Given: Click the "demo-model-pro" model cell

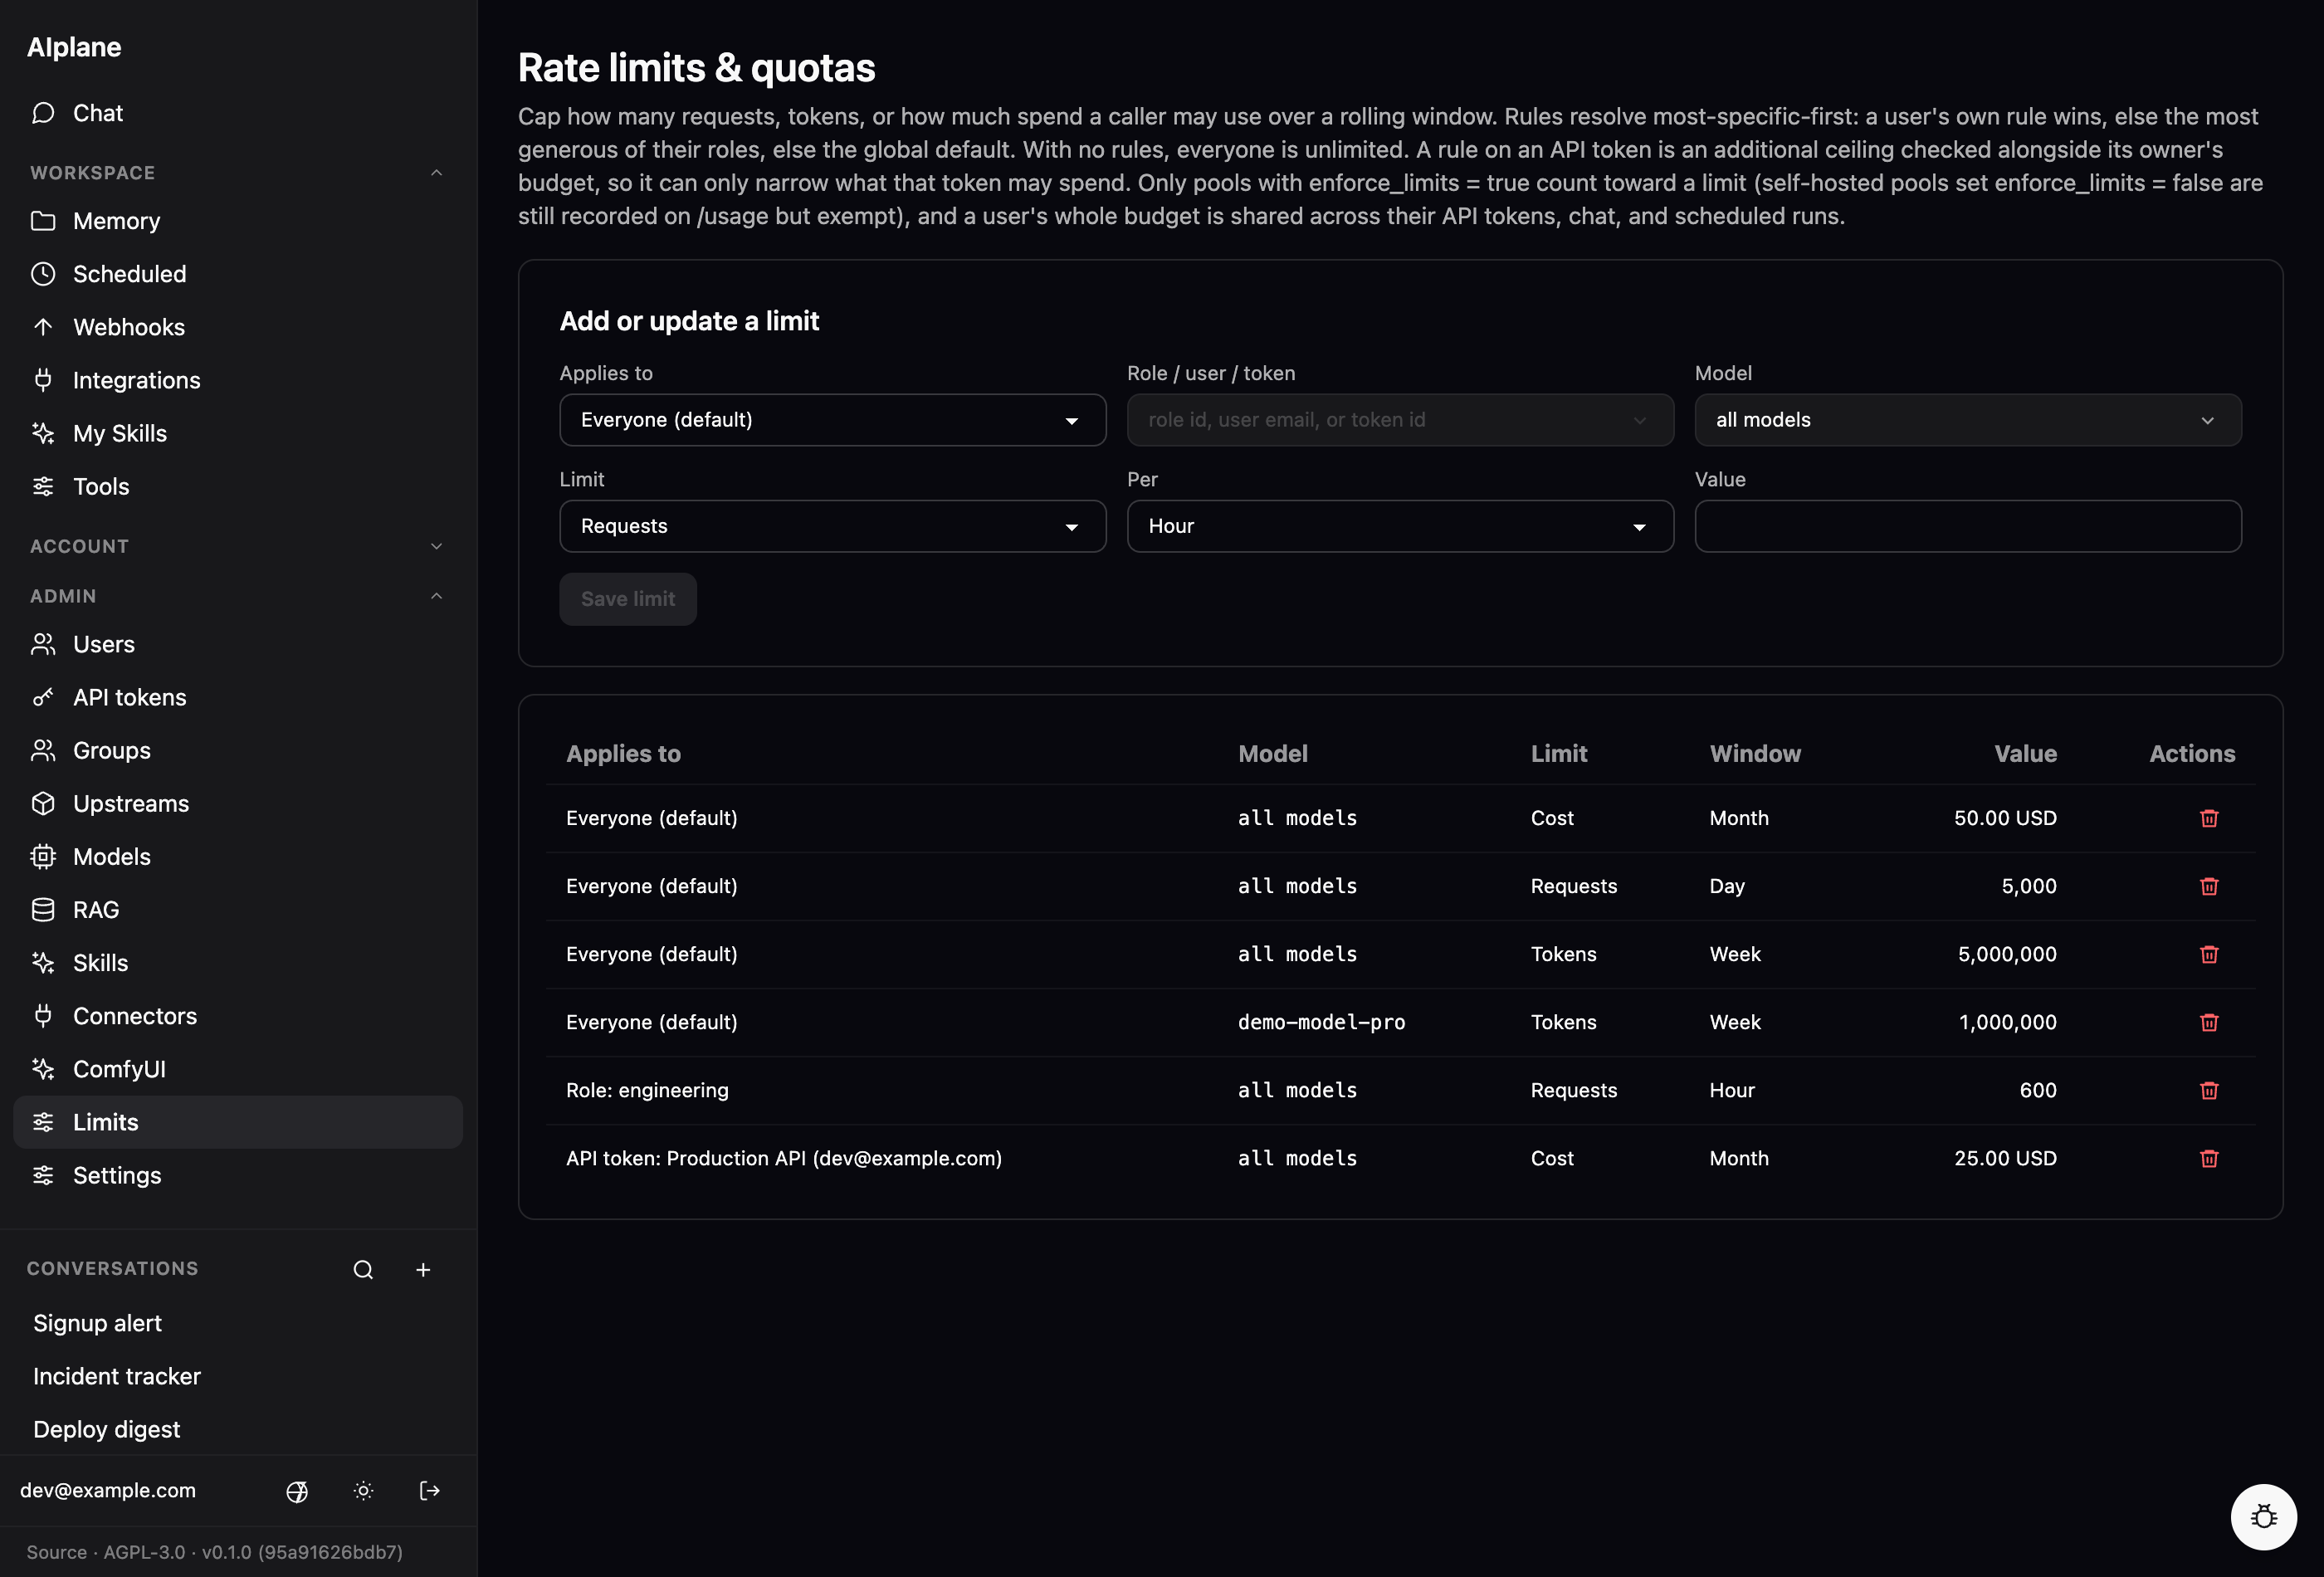Looking at the screenshot, I should click(x=1321, y=1022).
